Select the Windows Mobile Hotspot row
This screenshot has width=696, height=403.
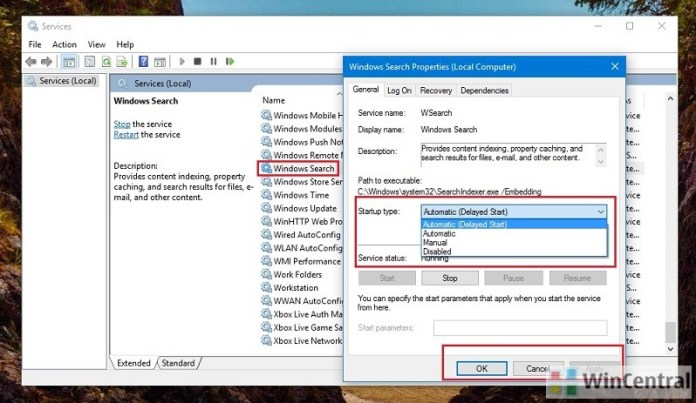302,115
